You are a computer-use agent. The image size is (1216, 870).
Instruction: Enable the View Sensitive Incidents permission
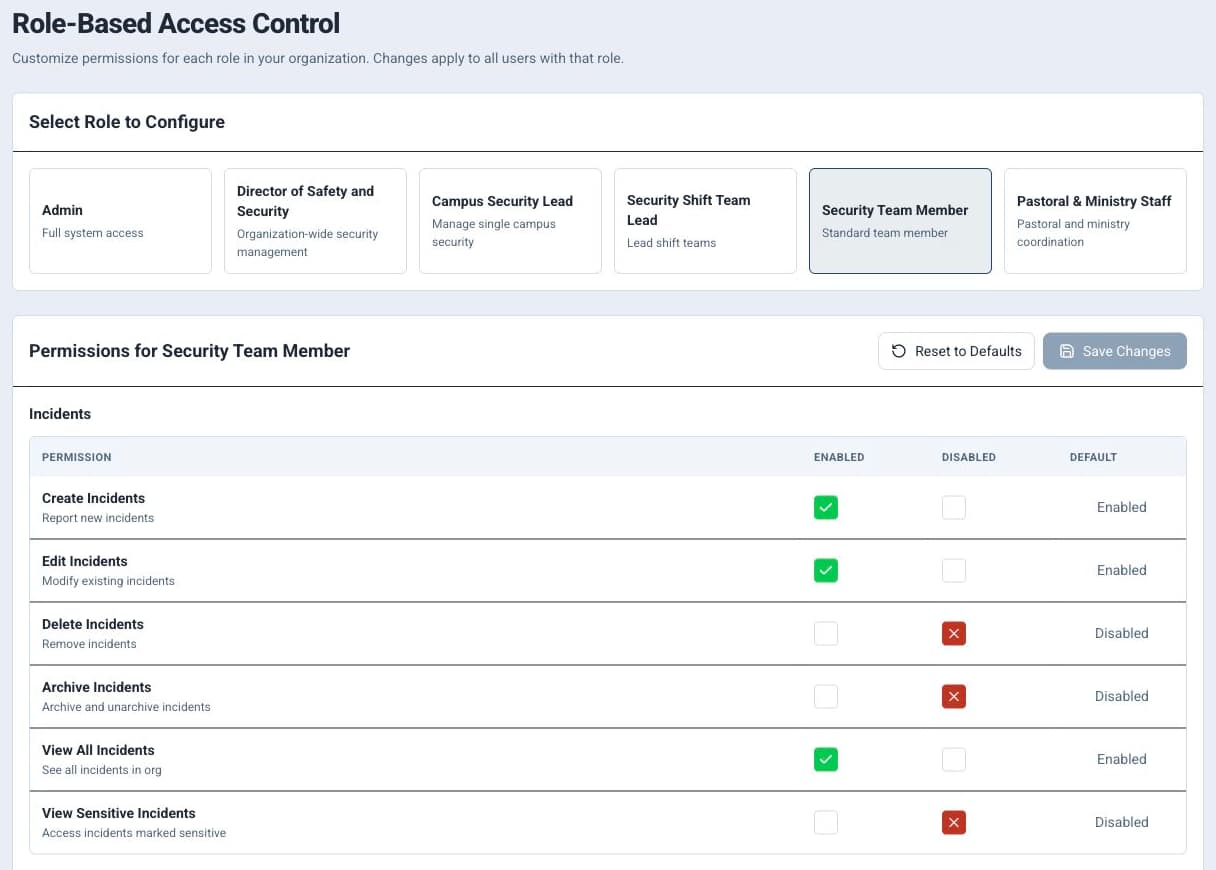[826, 823]
